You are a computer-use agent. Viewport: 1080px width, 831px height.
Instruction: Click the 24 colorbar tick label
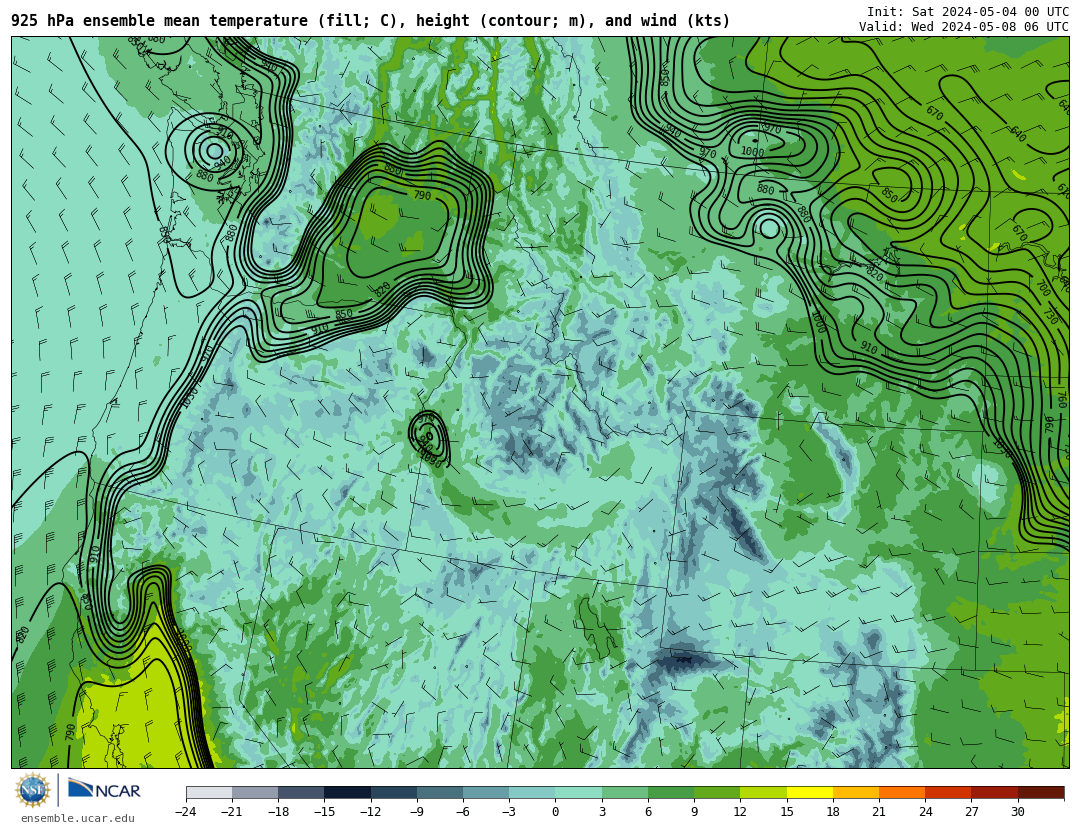pyautogui.click(x=925, y=812)
